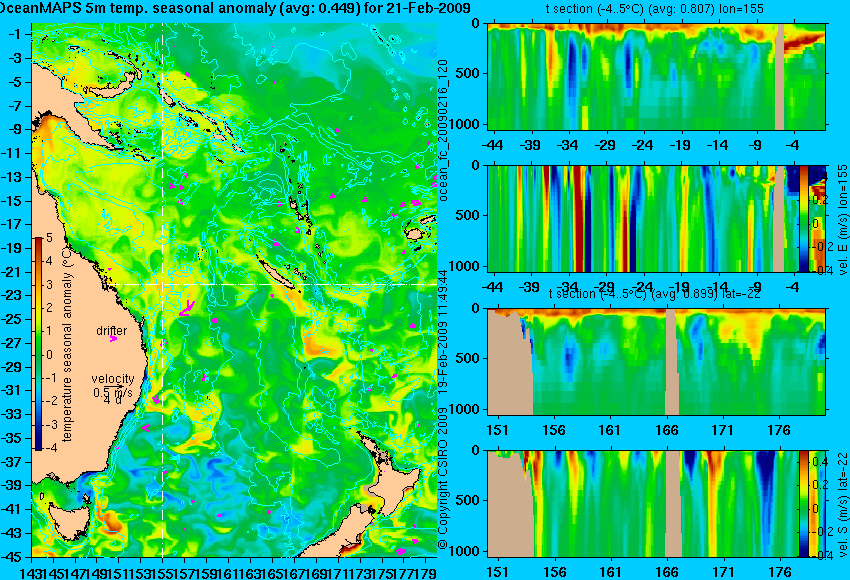Click the '0' tick on temperature color bar
850x580 pixels.
coord(49,355)
